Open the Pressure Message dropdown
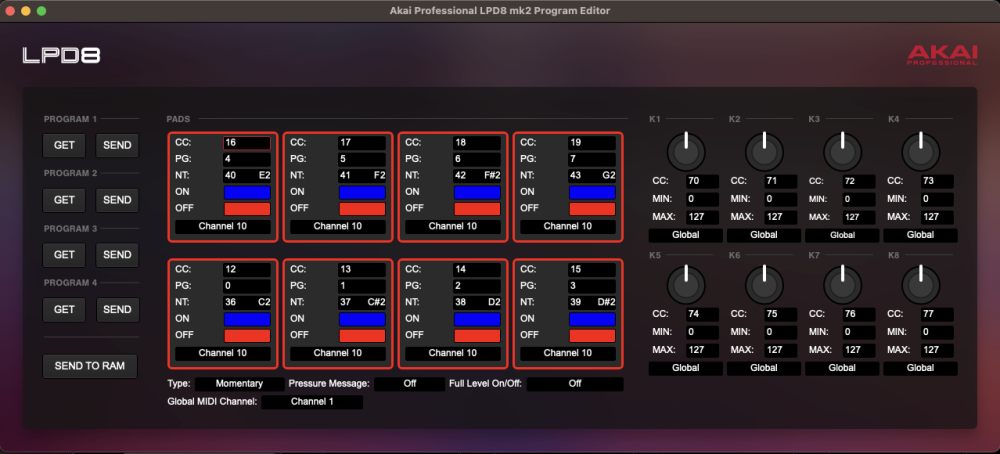The height and width of the screenshot is (454, 1000). click(409, 384)
